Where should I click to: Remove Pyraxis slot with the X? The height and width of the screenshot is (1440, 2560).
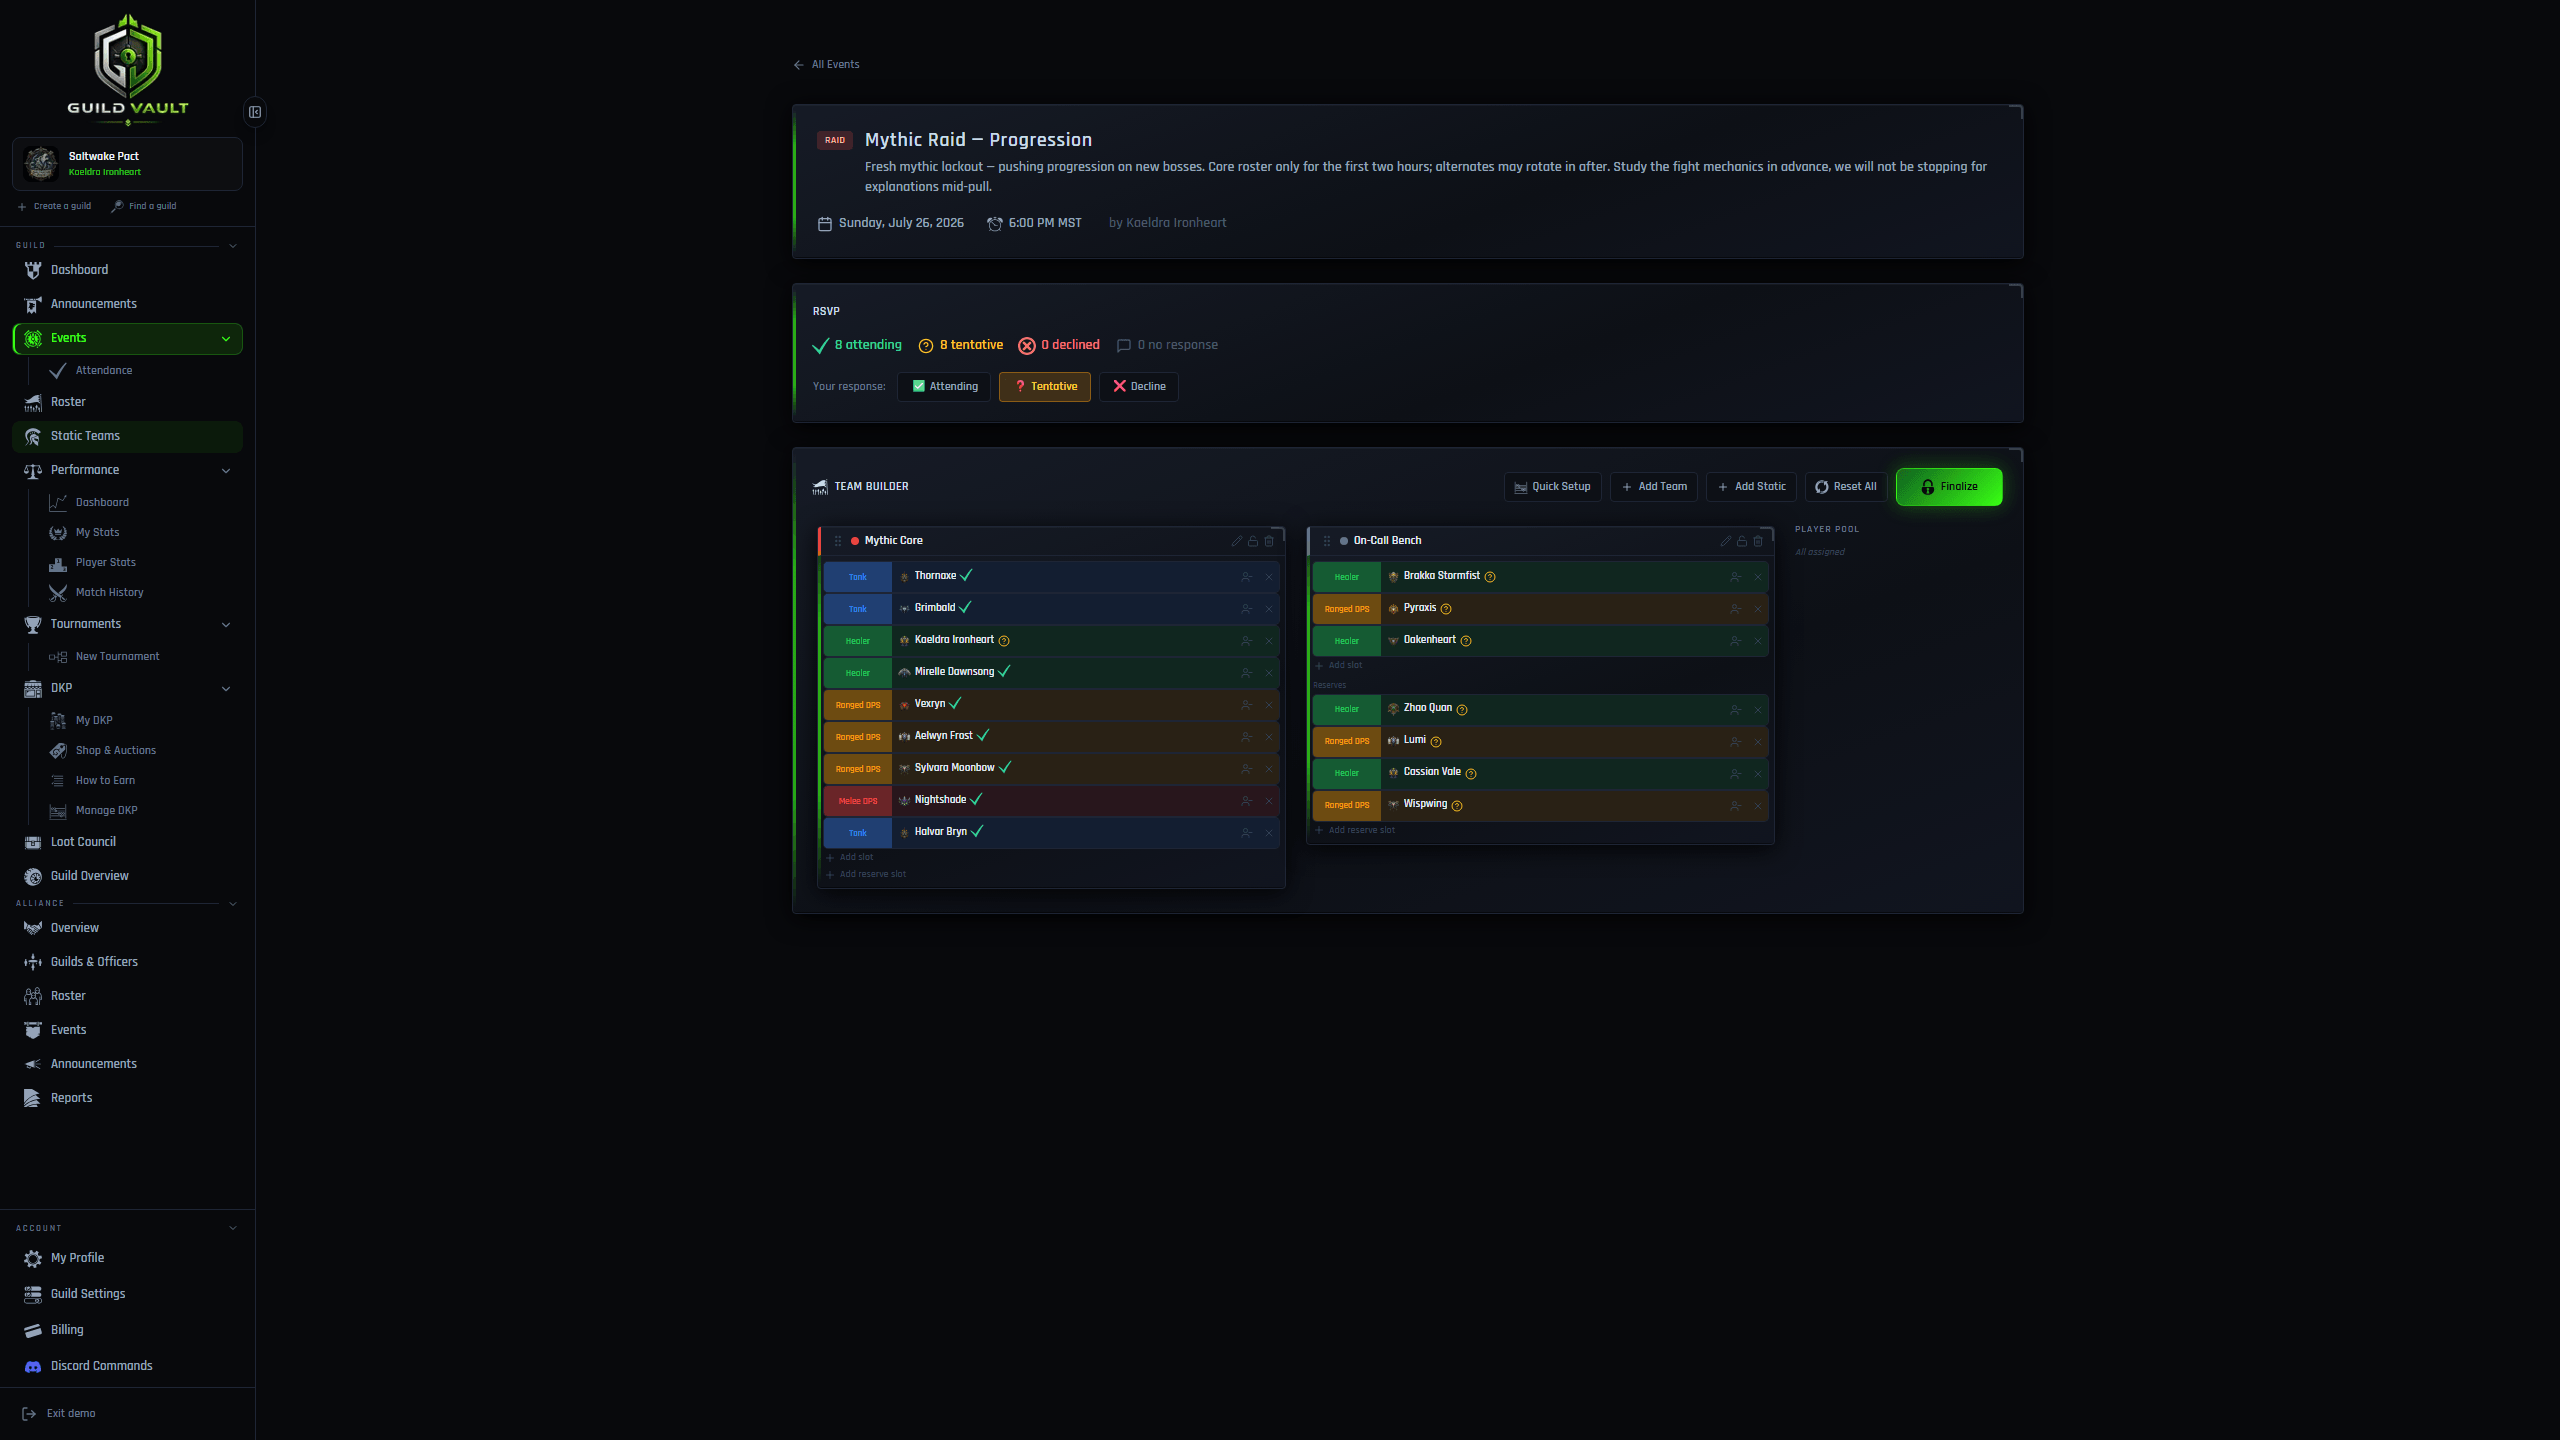click(1758, 609)
